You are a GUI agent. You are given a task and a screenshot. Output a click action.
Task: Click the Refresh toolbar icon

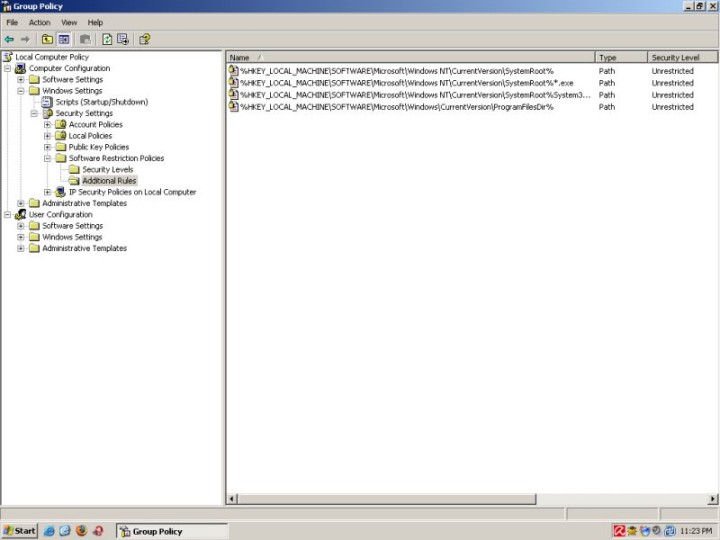(107, 39)
